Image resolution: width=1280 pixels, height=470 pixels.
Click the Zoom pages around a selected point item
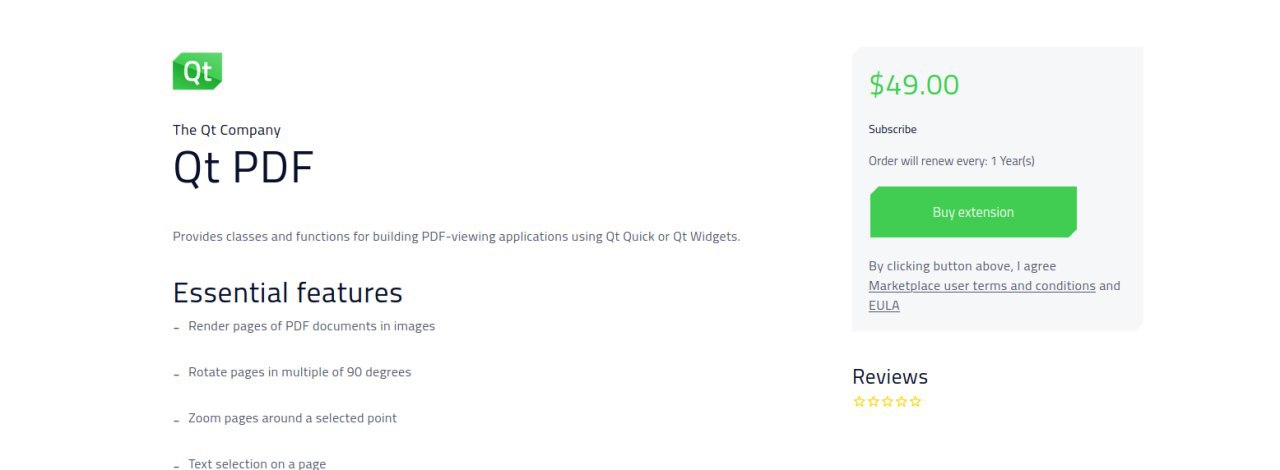(x=292, y=418)
